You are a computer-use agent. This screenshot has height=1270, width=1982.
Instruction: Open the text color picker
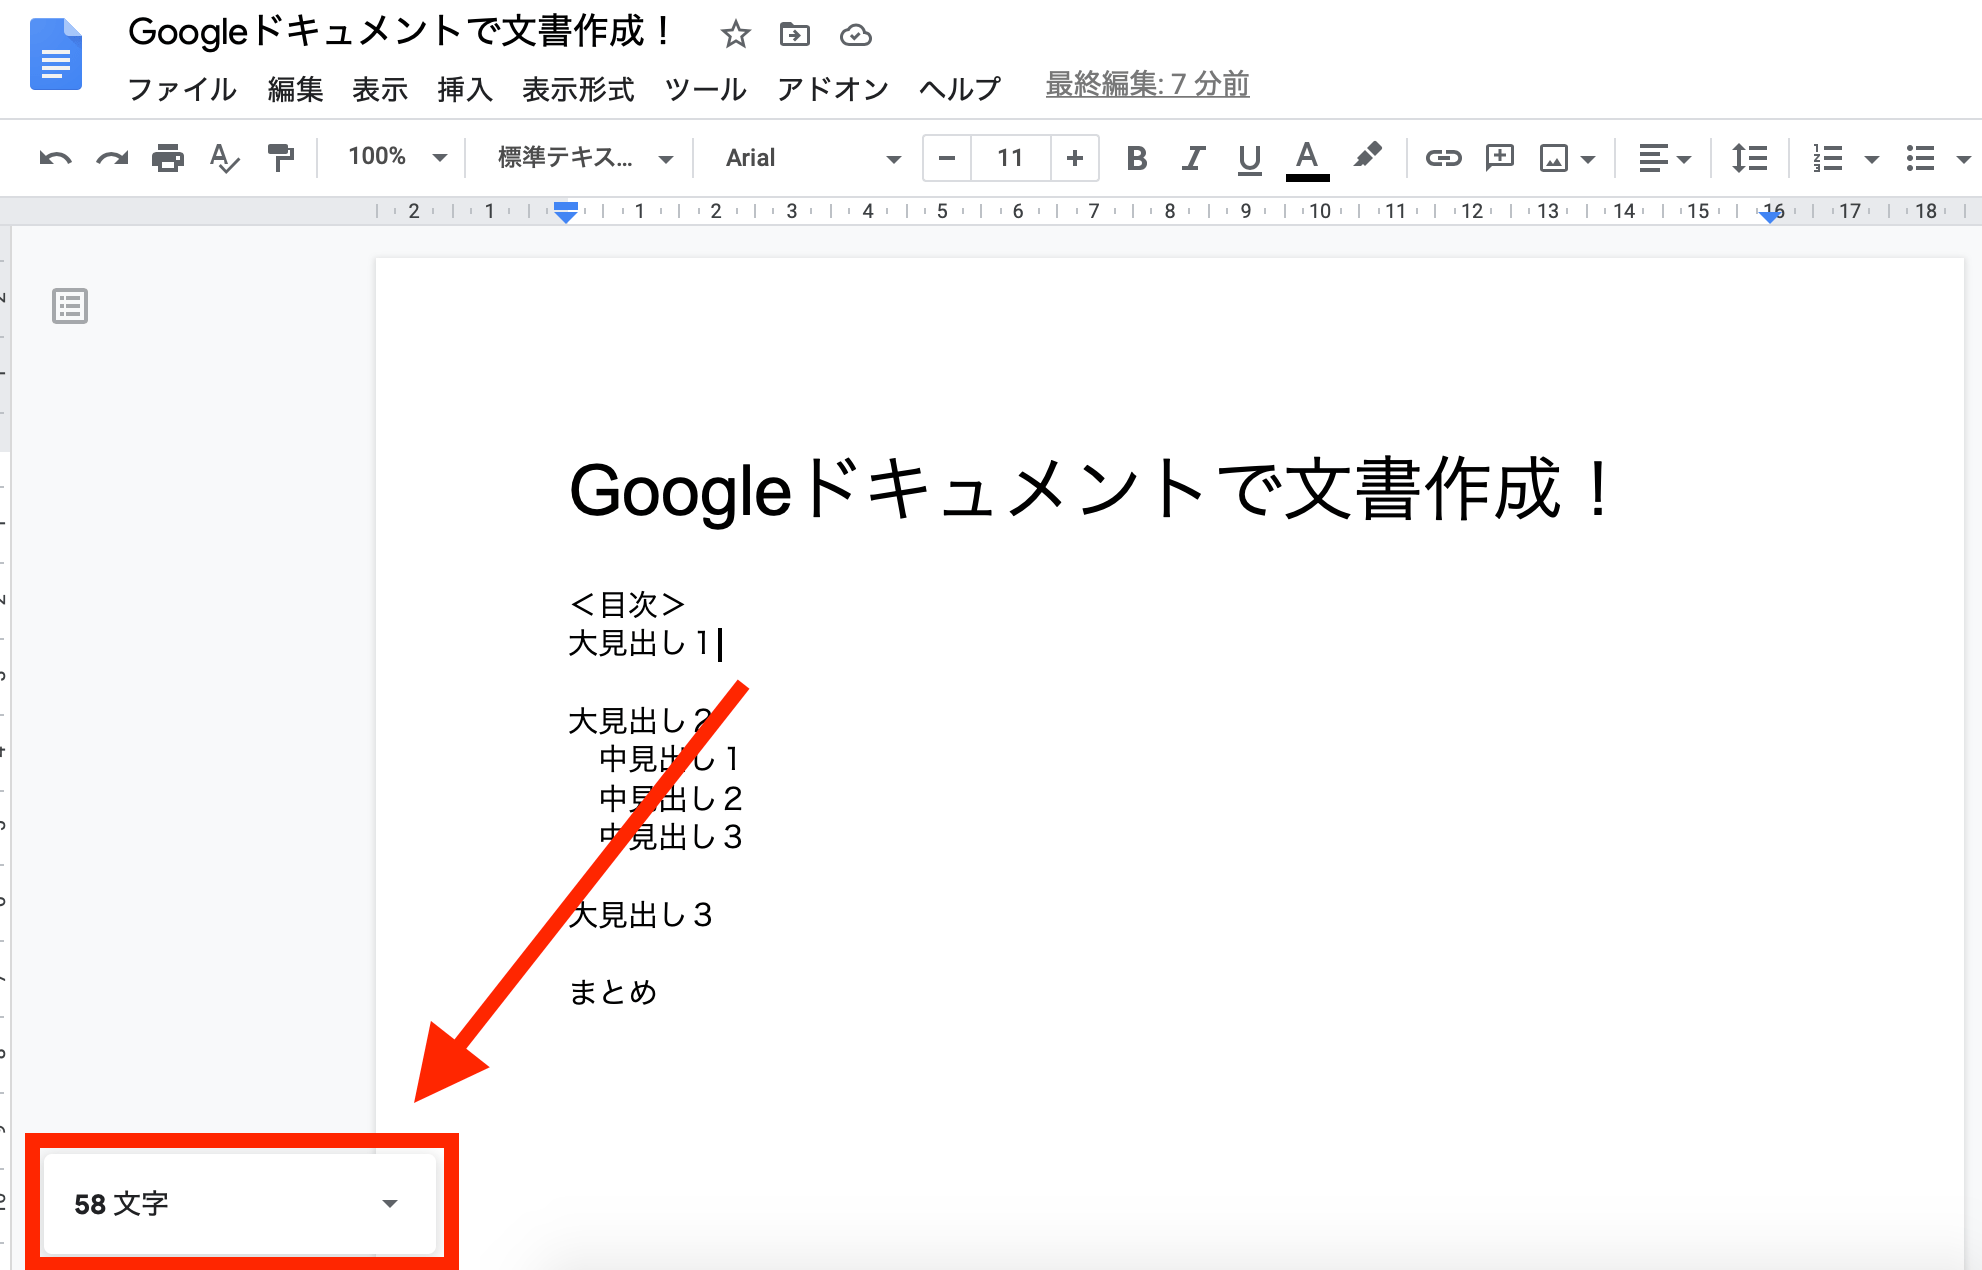click(1306, 158)
